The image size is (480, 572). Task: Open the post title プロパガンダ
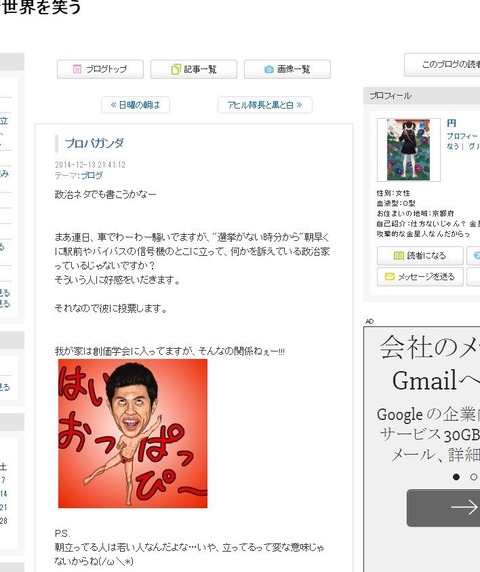94,143
